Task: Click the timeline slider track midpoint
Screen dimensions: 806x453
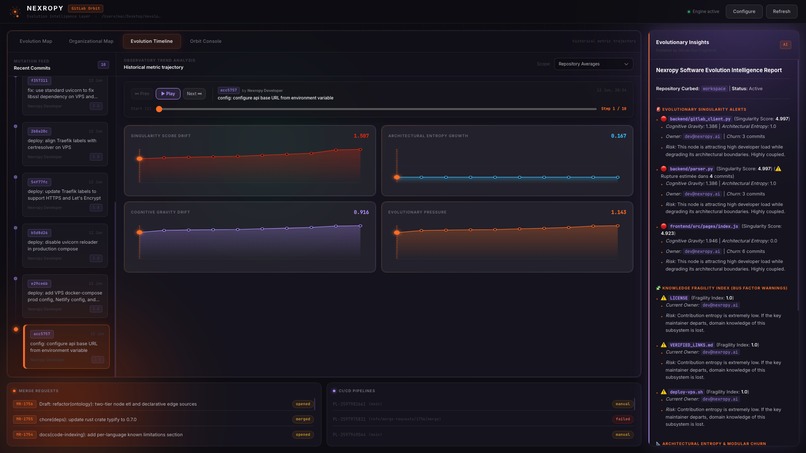Action: click(378, 109)
